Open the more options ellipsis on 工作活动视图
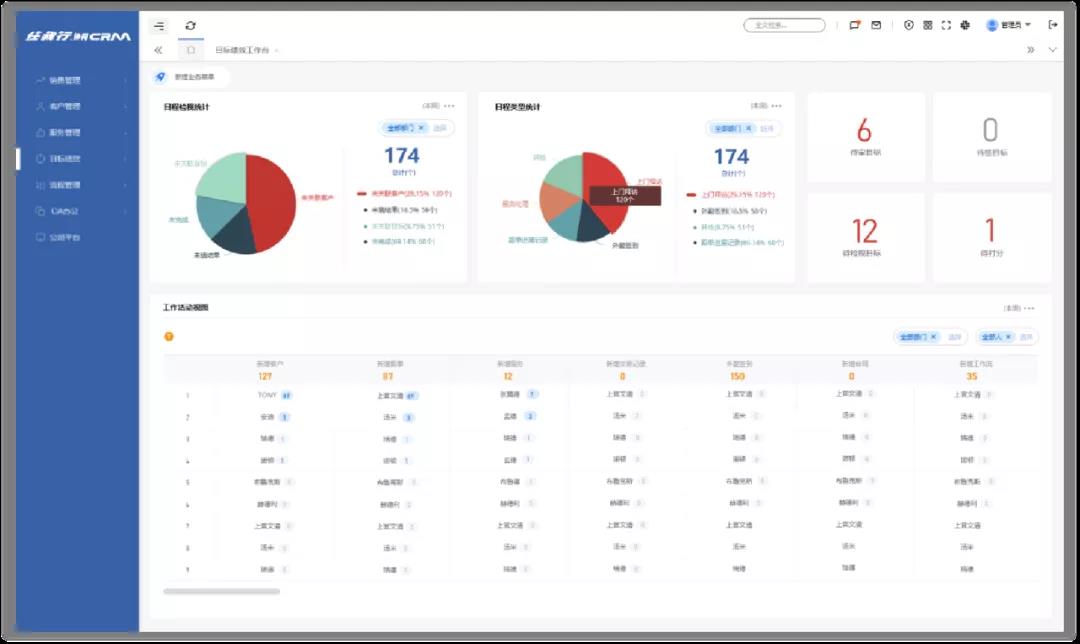 coord(1029,308)
